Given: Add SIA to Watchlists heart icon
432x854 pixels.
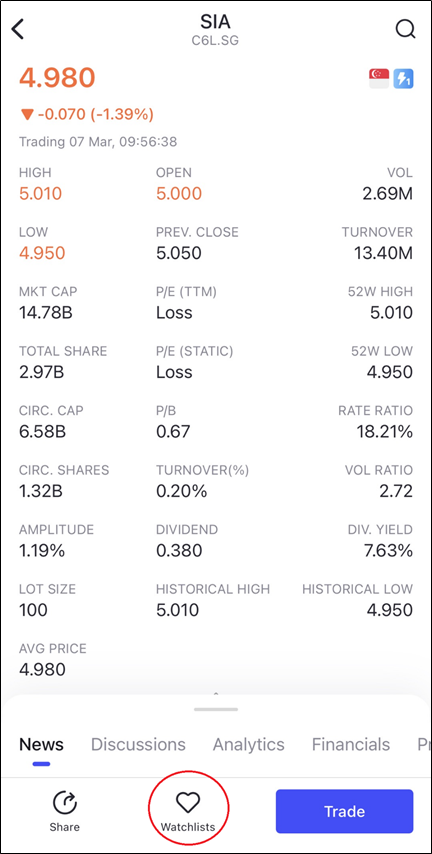Looking at the screenshot, I should (x=188, y=803).
